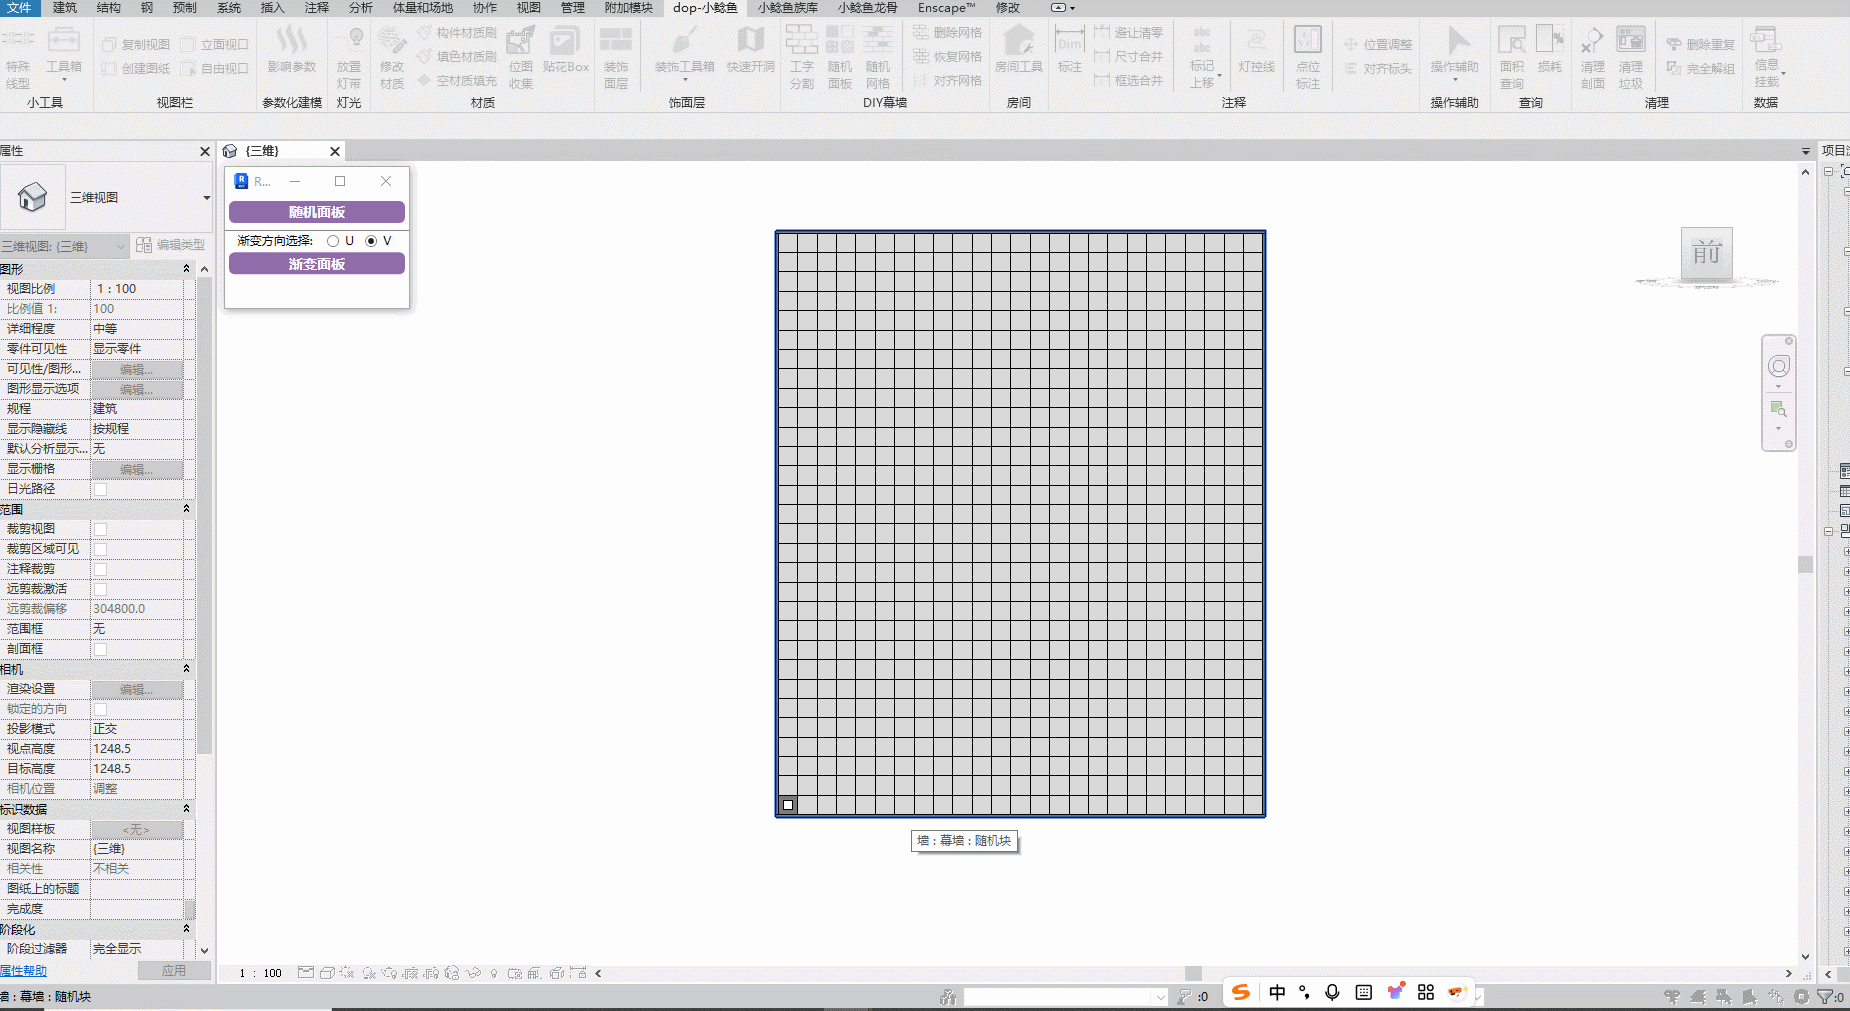Click the Sogou input method S logo

point(1241,992)
